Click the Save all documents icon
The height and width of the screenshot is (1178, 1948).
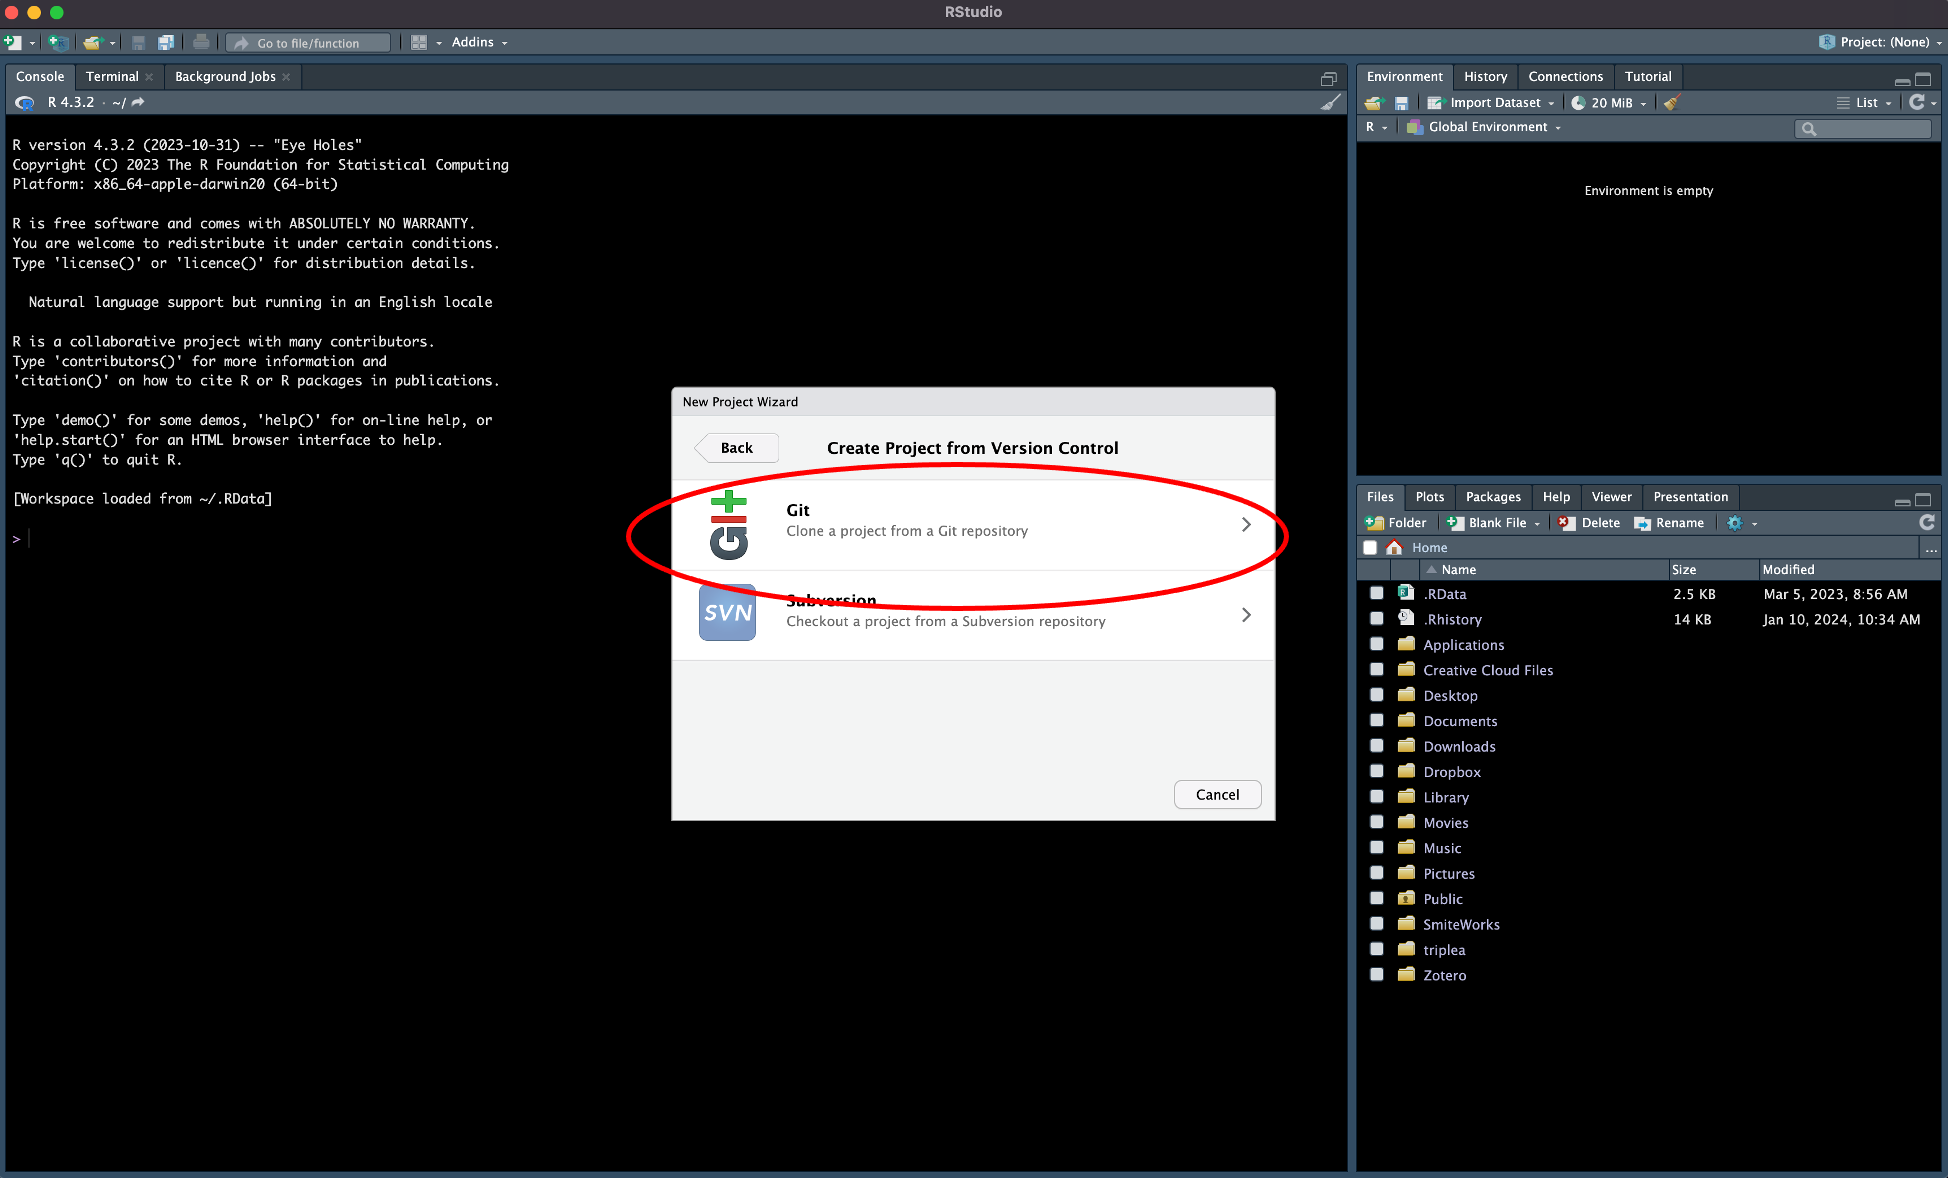(166, 42)
